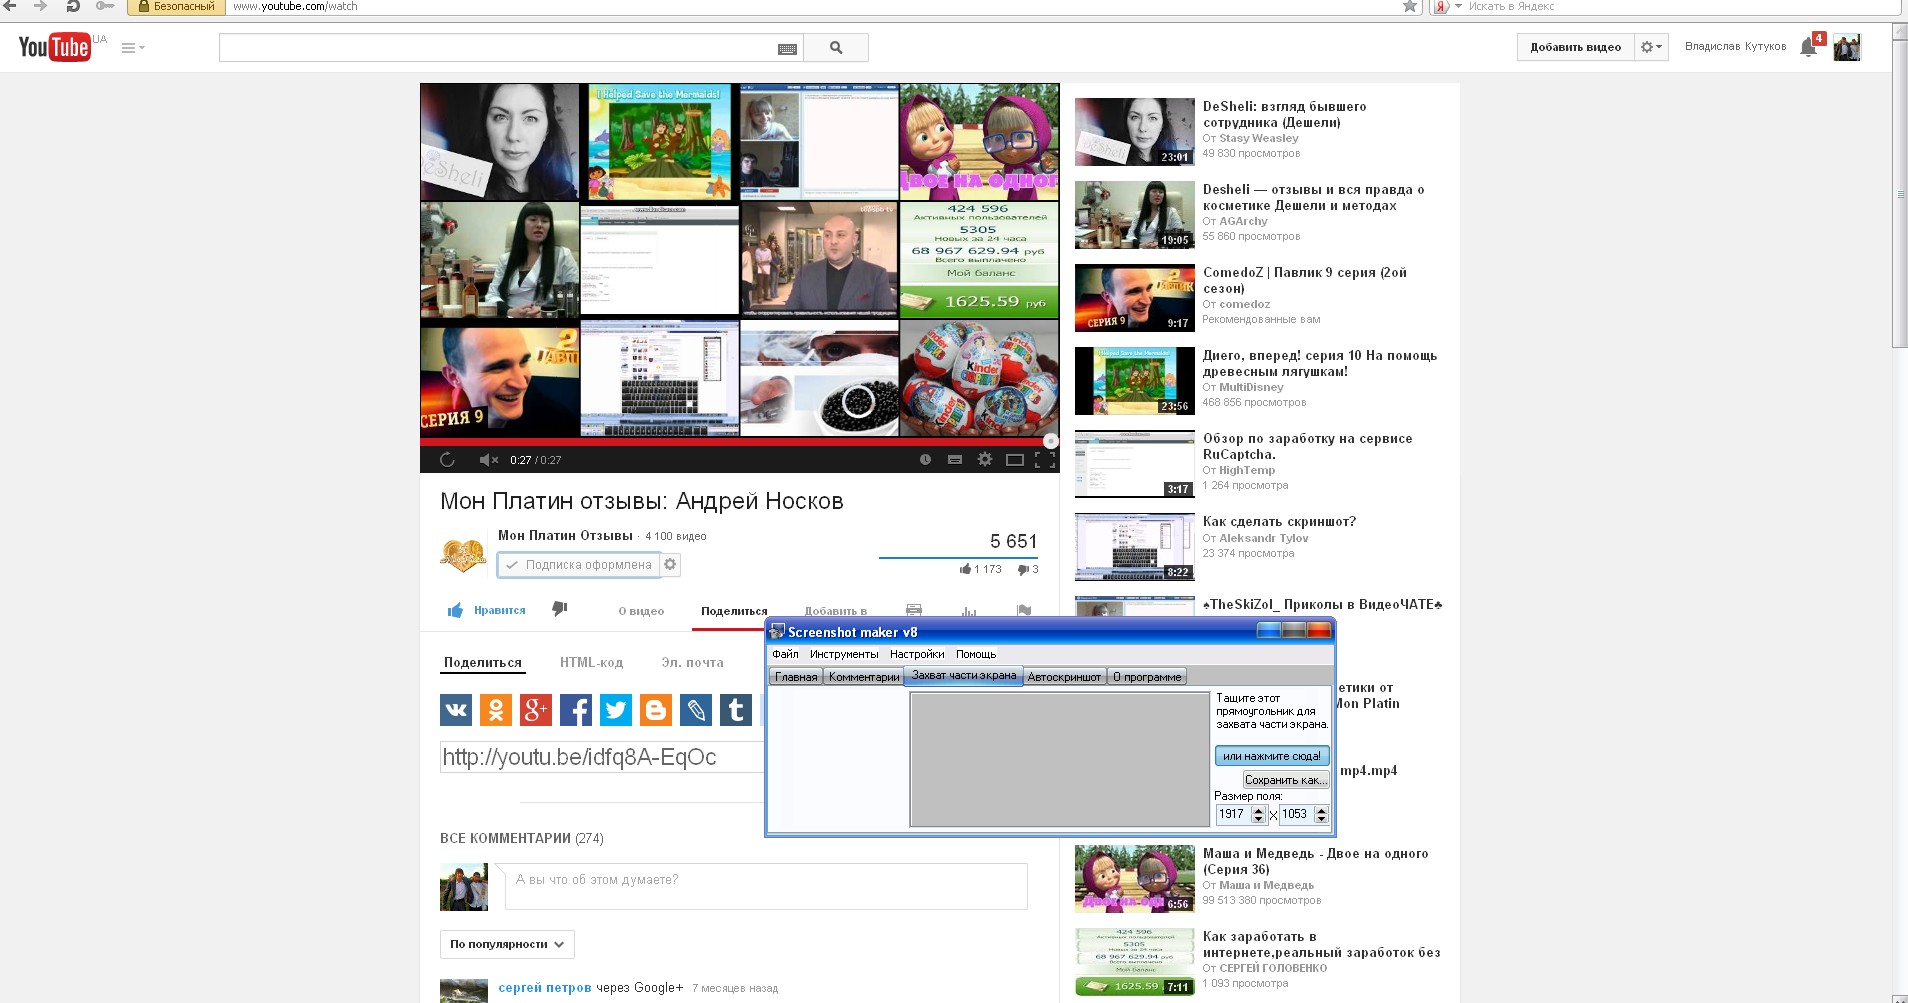The width and height of the screenshot is (1908, 1003).
Task: Toggle the Подписка оформлена subscription button
Action: [x=579, y=565]
